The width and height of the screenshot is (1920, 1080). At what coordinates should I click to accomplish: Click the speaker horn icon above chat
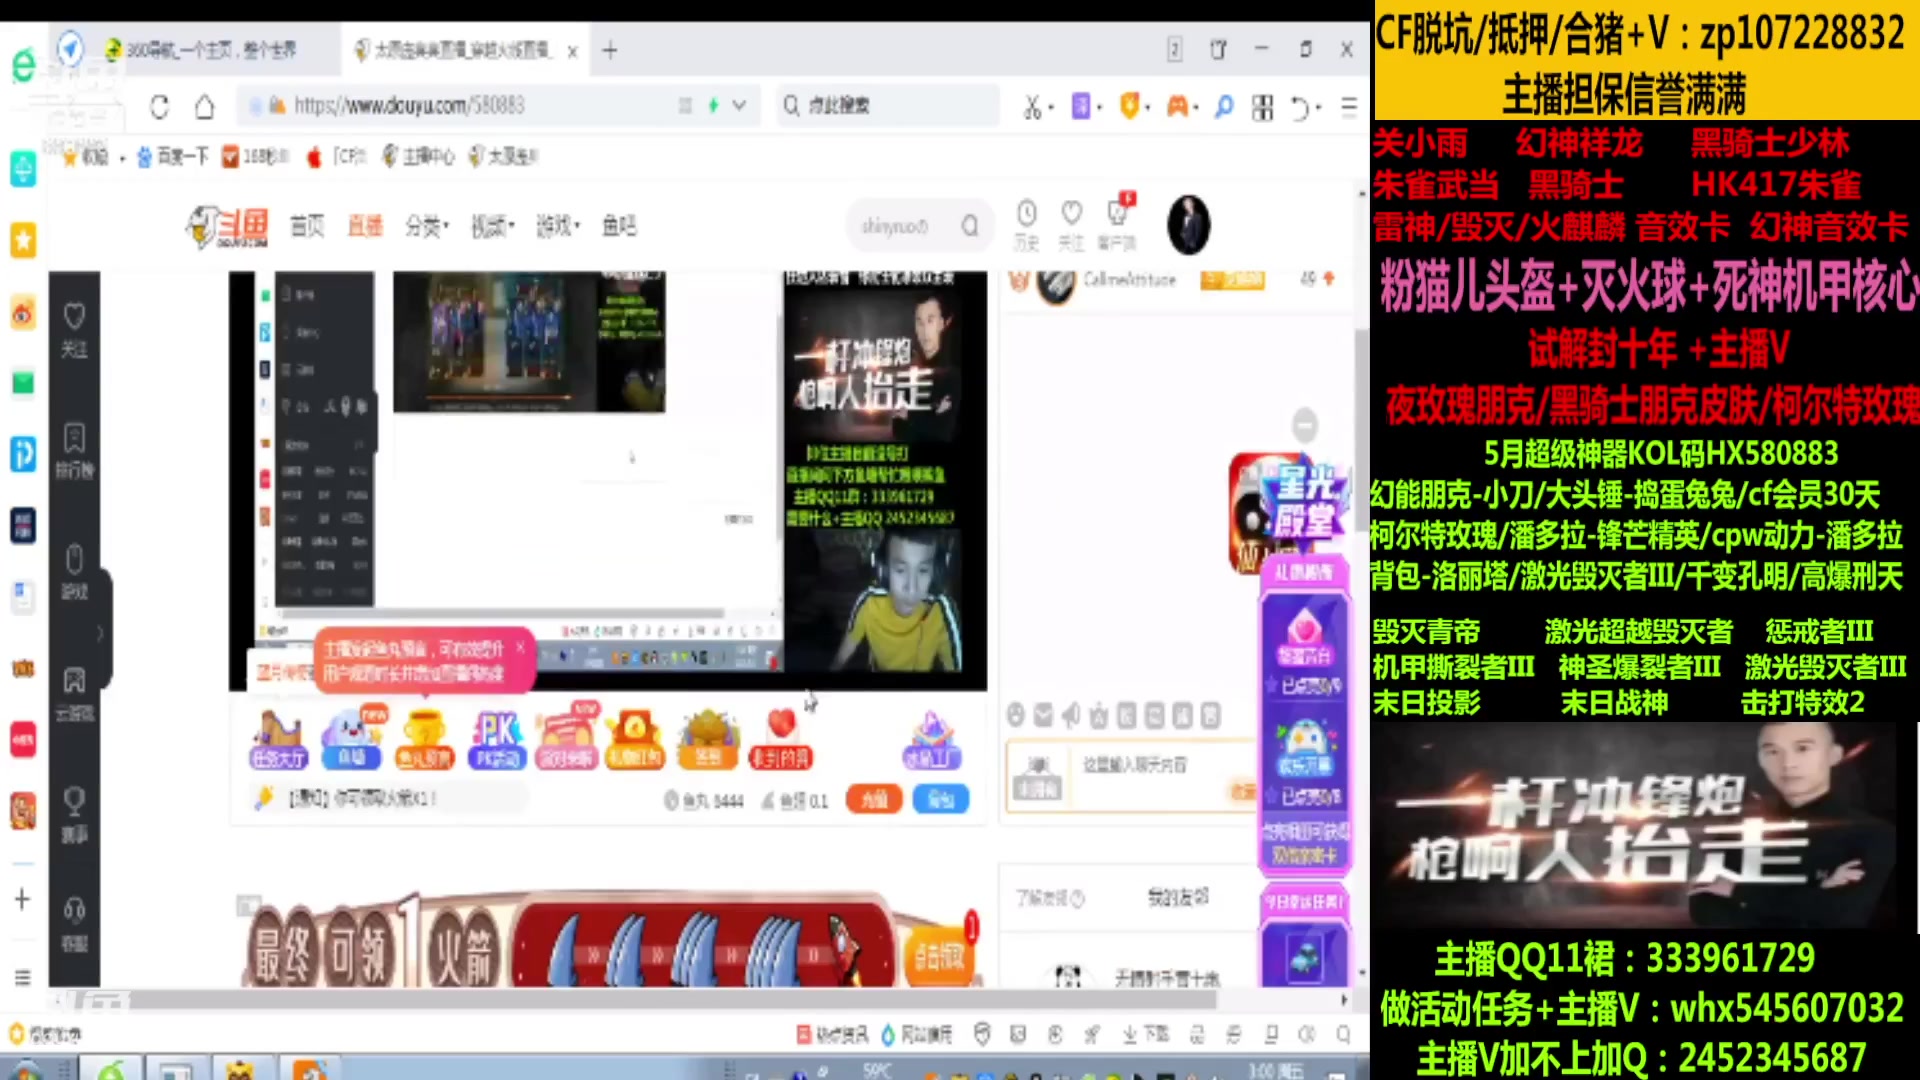[1071, 715]
